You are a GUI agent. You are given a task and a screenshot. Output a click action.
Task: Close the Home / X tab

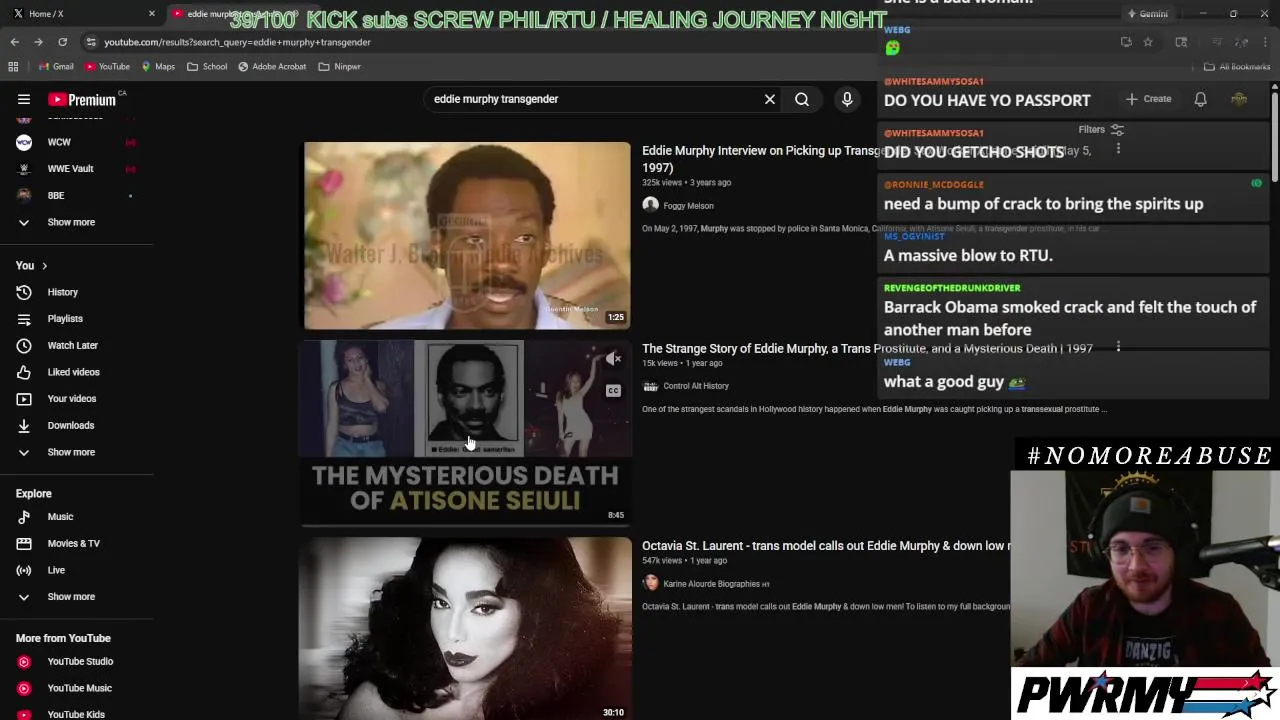click(x=152, y=14)
